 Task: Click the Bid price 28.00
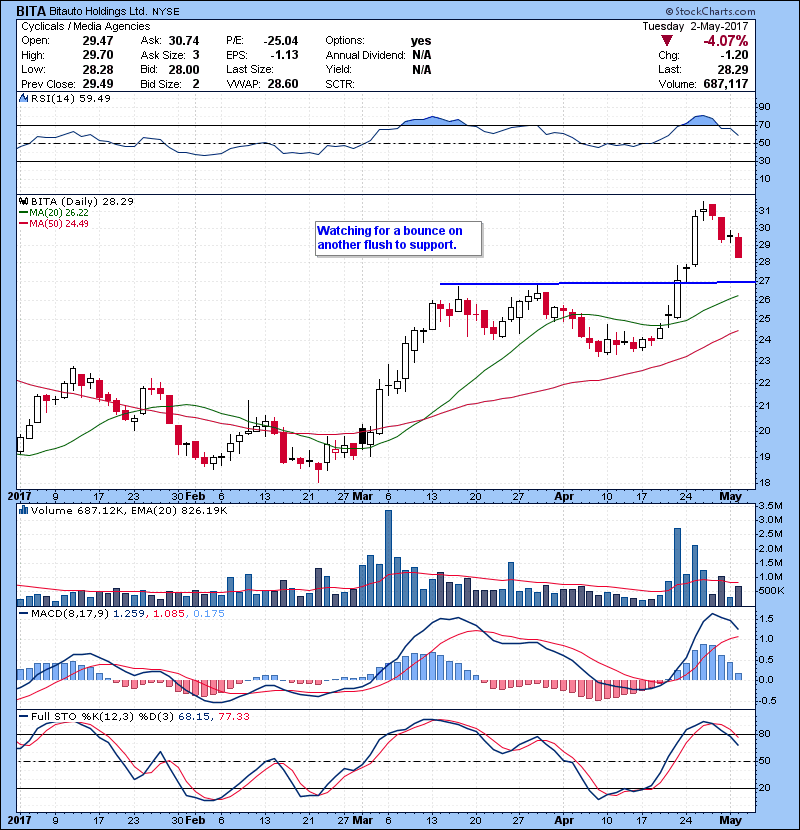(x=184, y=69)
